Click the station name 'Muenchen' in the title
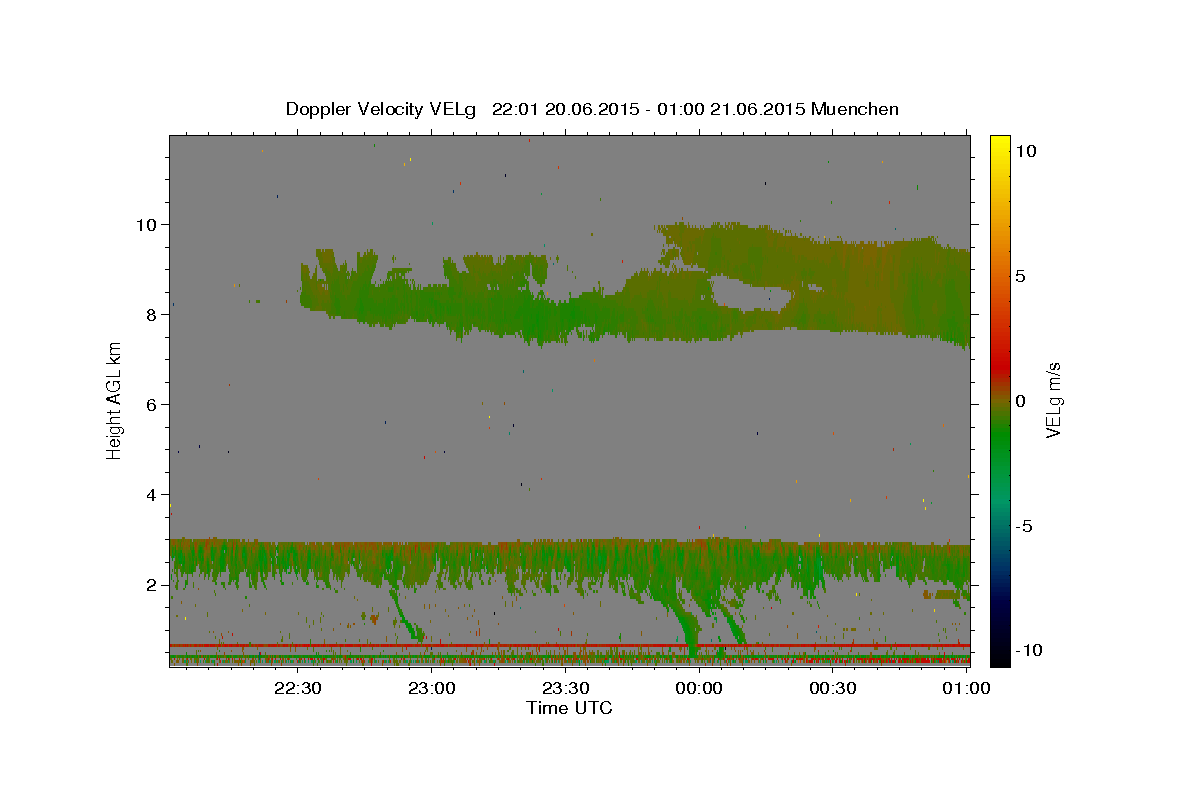The image size is (1200, 800). coord(855,109)
